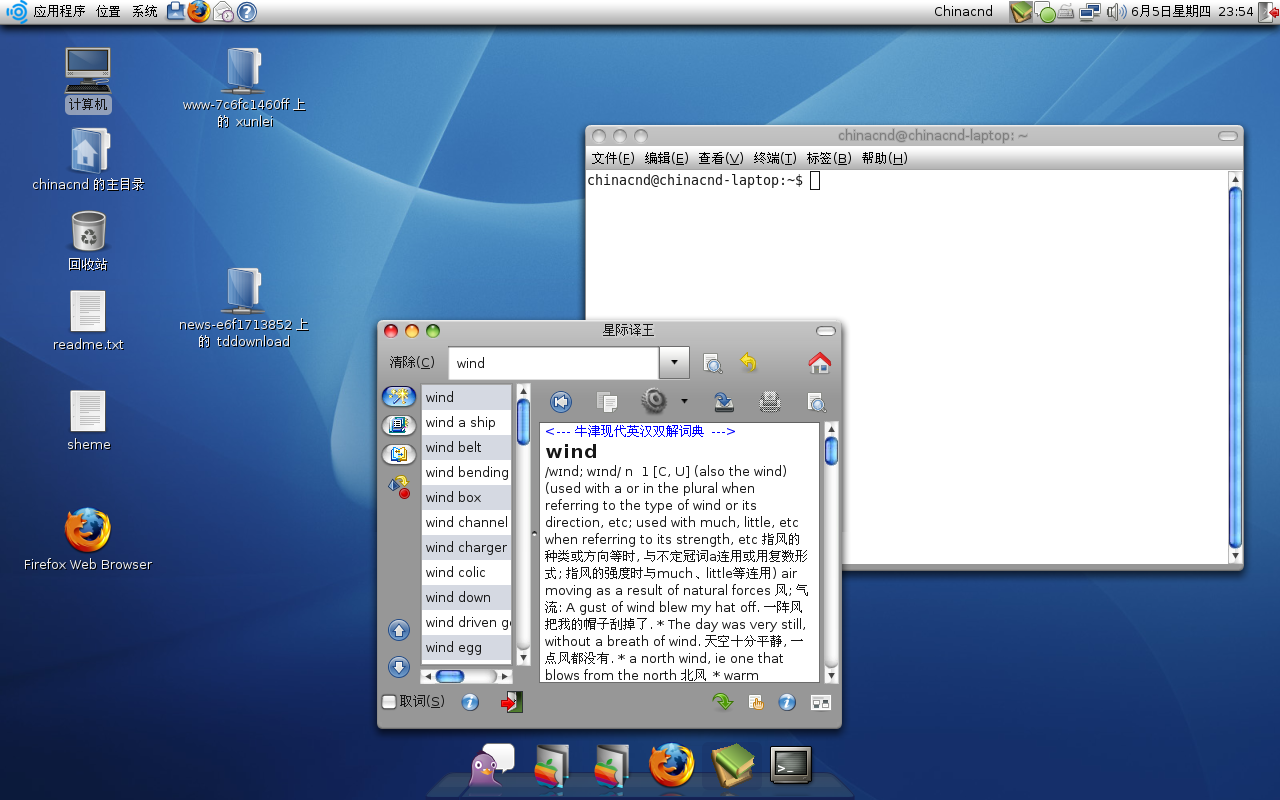Select the magic wand fuzzy search button
Screen dimensions: 1280x800
coord(399,397)
